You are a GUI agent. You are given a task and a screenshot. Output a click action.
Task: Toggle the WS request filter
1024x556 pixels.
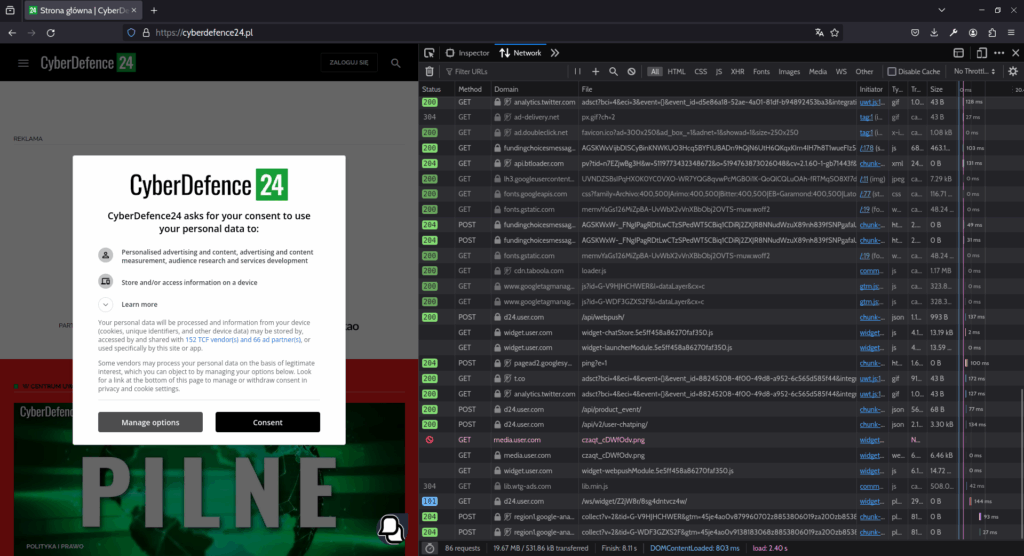point(841,72)
